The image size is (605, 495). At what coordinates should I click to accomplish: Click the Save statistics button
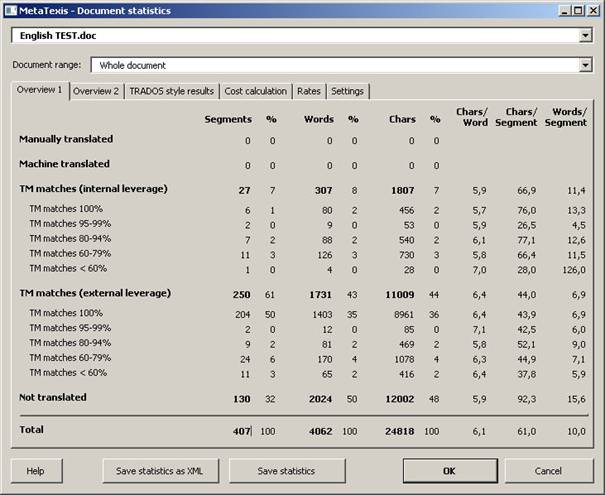point(287,471)
